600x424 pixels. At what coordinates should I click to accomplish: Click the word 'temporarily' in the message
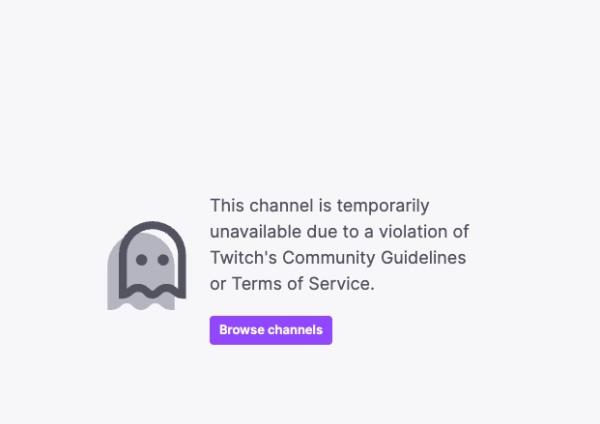tap(383, 207)
